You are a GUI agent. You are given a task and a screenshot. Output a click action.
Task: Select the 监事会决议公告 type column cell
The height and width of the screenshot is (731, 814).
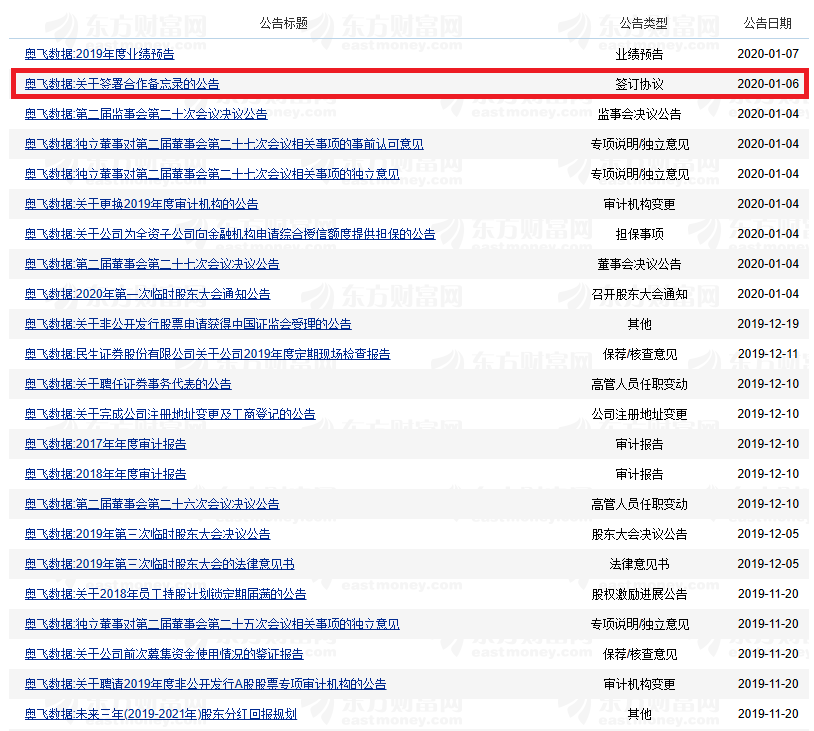click(x=639, y=114)
